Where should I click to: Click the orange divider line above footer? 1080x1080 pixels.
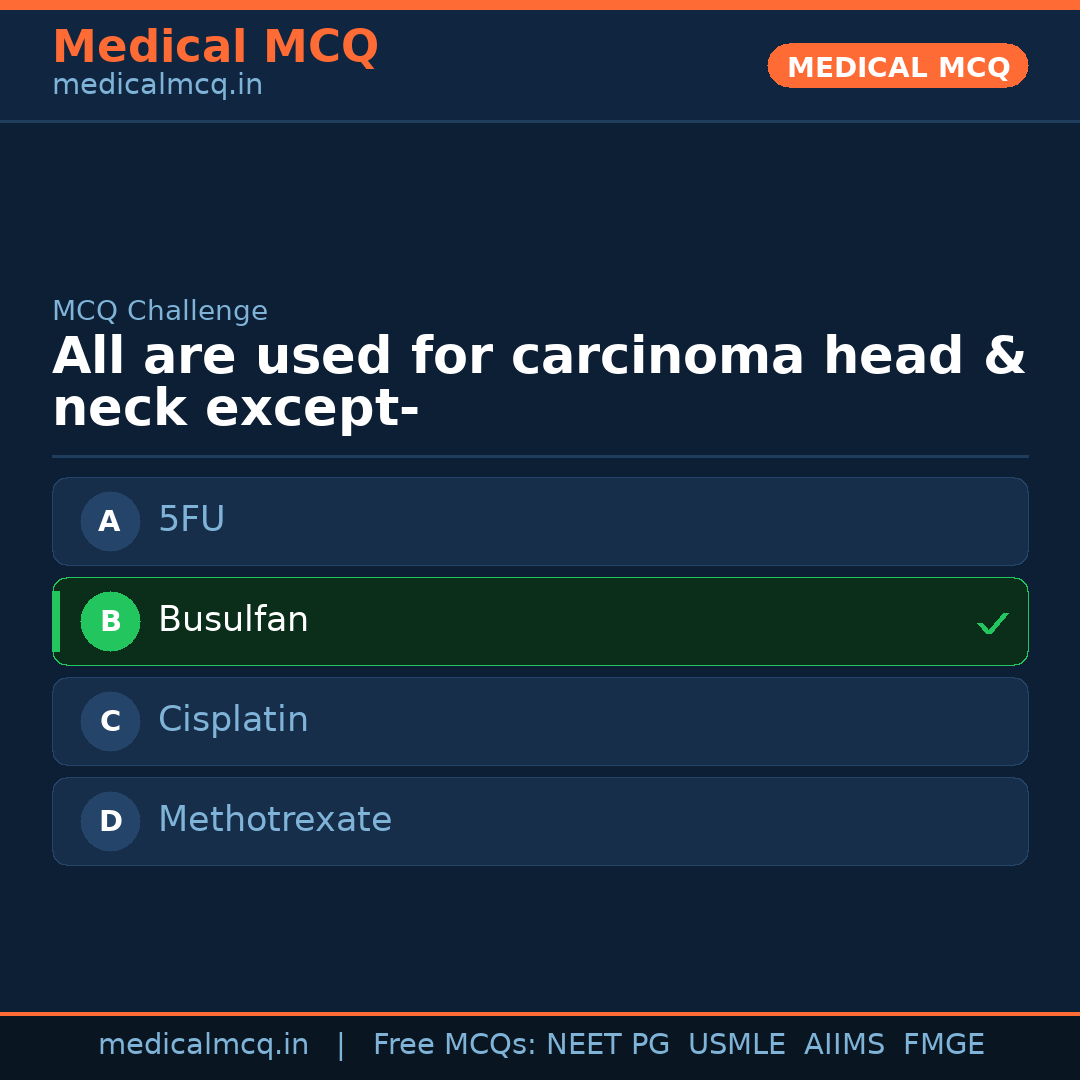click(x=540, y=1012)
